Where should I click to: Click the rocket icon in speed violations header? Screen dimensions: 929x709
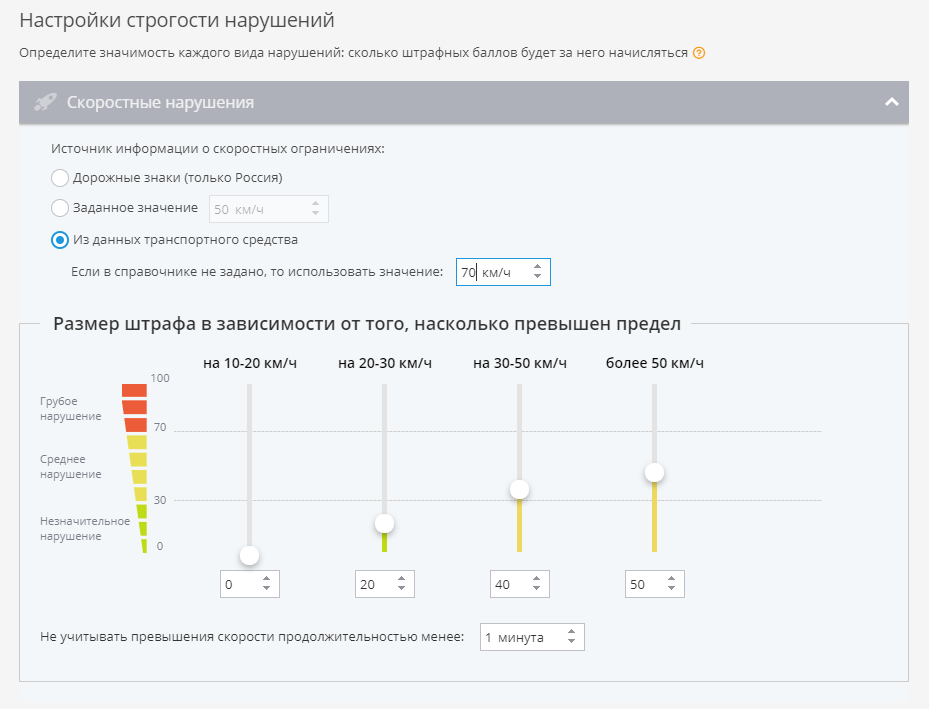[x=45, y=102]
